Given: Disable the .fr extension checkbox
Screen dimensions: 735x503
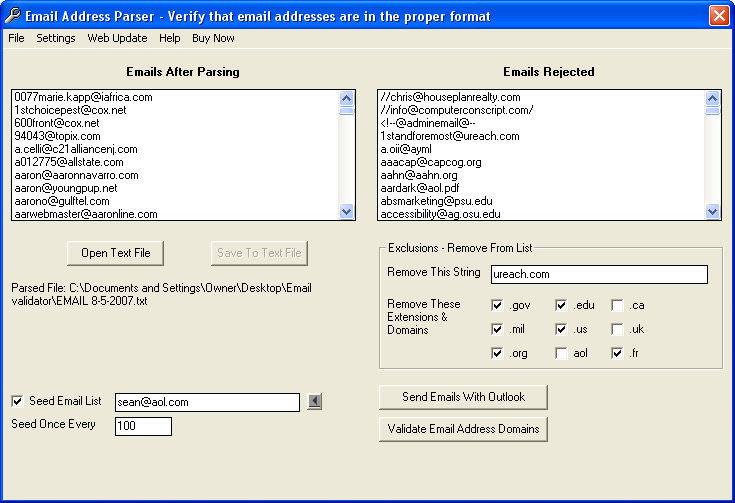Looking at the screenshot, I should pyautogui.click(x=617, y=353).
